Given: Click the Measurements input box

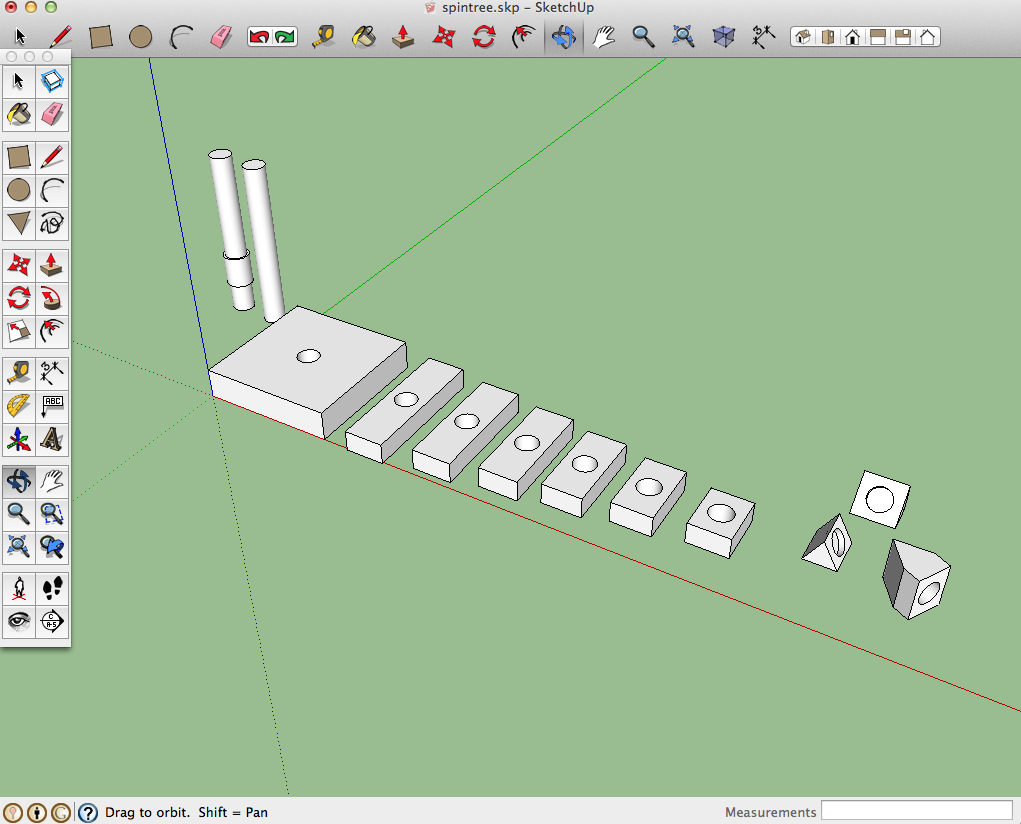Looking at the screenshot, I should tap(916, 811).
